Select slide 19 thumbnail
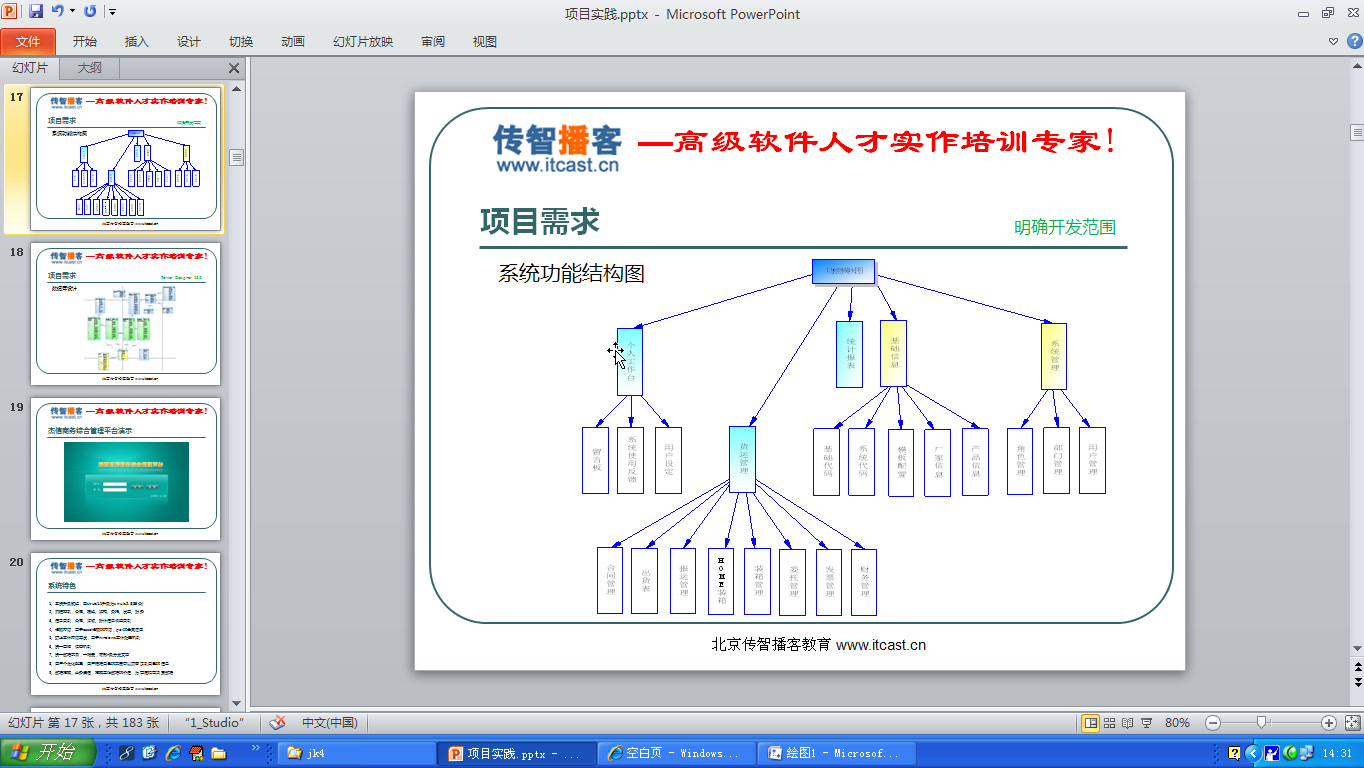This screenshot has width=1364, height=768. (126, 469)
